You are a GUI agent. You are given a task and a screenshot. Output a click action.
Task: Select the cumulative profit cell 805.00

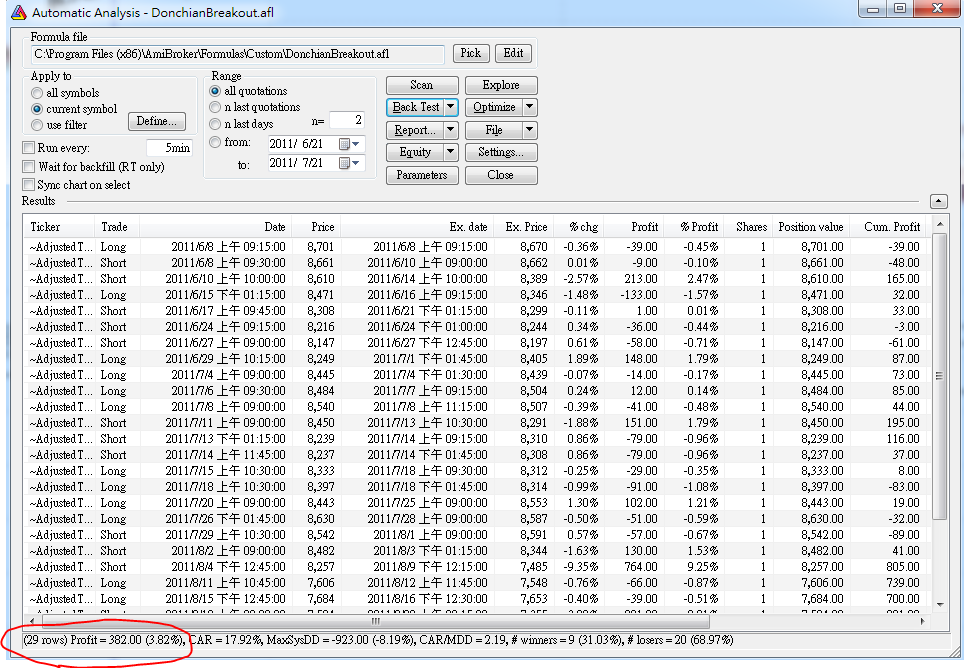tap(903, 567)
